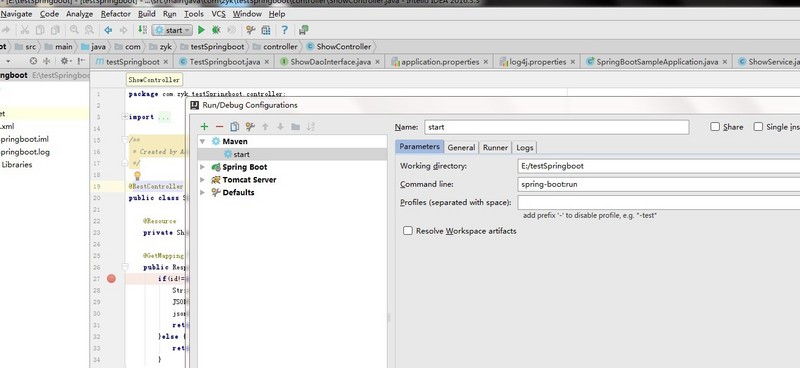The image size is (800, 368).
Task: Remove the selected configuration with minus icon
Action: [219, 127]
